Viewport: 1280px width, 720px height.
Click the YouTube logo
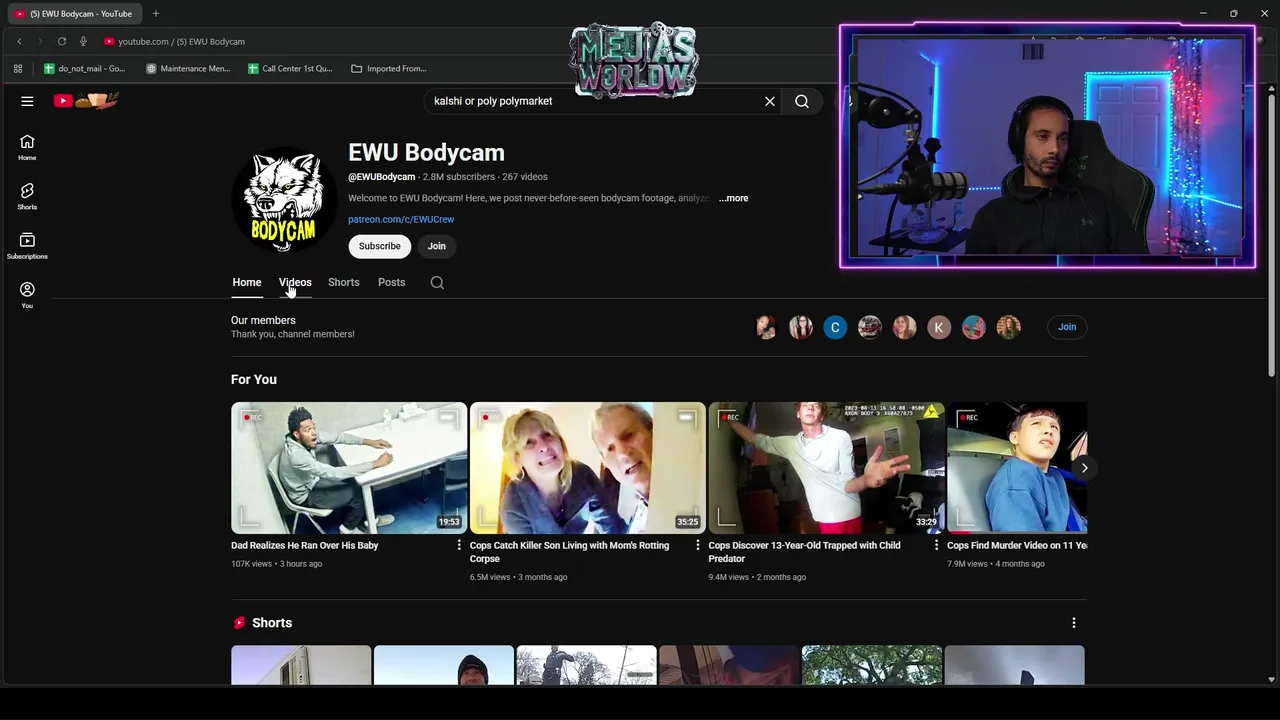86,100
